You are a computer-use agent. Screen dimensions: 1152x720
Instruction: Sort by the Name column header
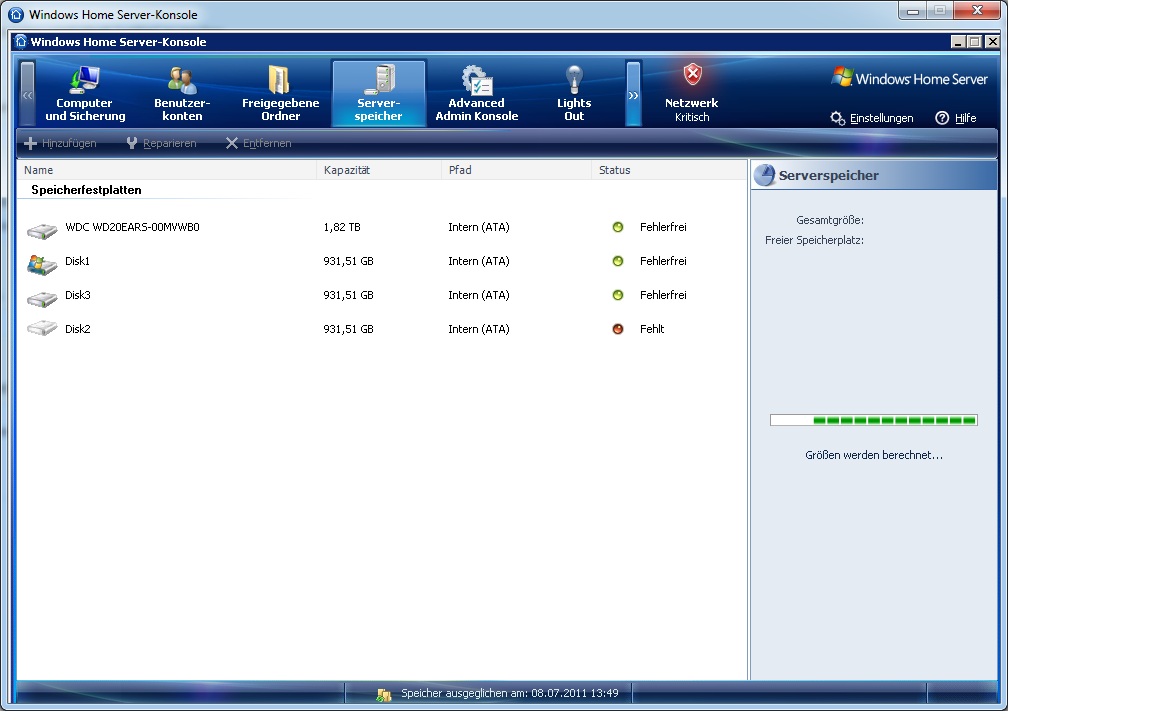click(x=167, y=170)
